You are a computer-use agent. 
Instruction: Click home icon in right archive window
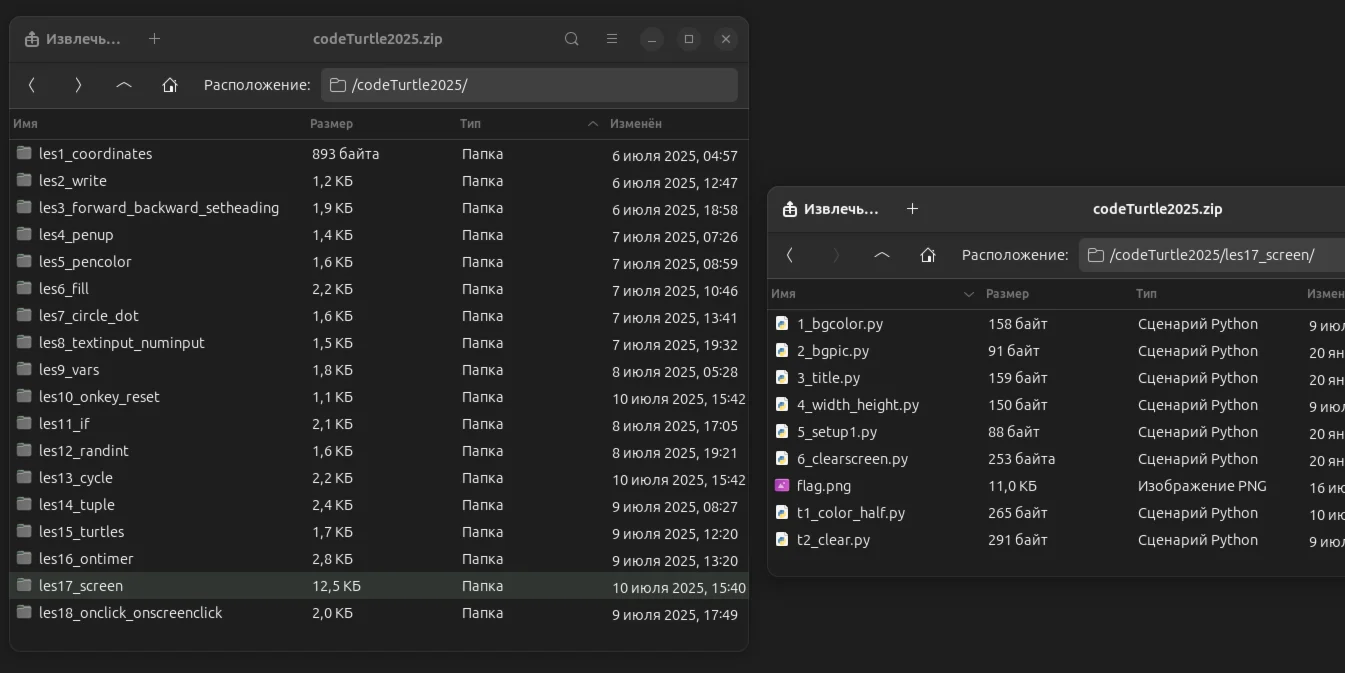(x=928, y=255)
